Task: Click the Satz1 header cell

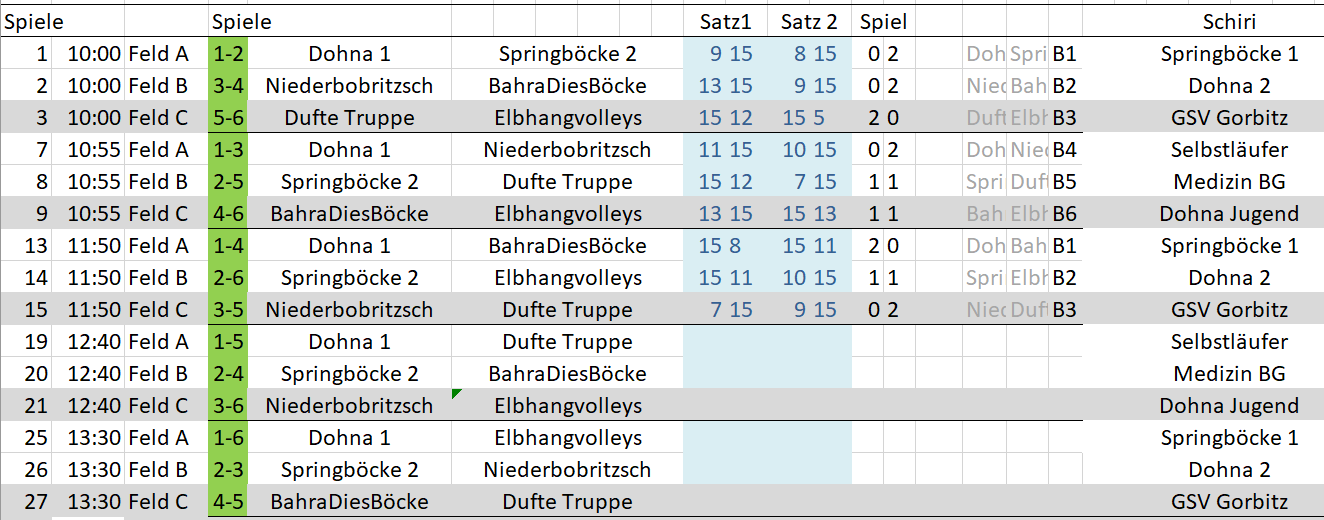Action: tap(725, 21)
